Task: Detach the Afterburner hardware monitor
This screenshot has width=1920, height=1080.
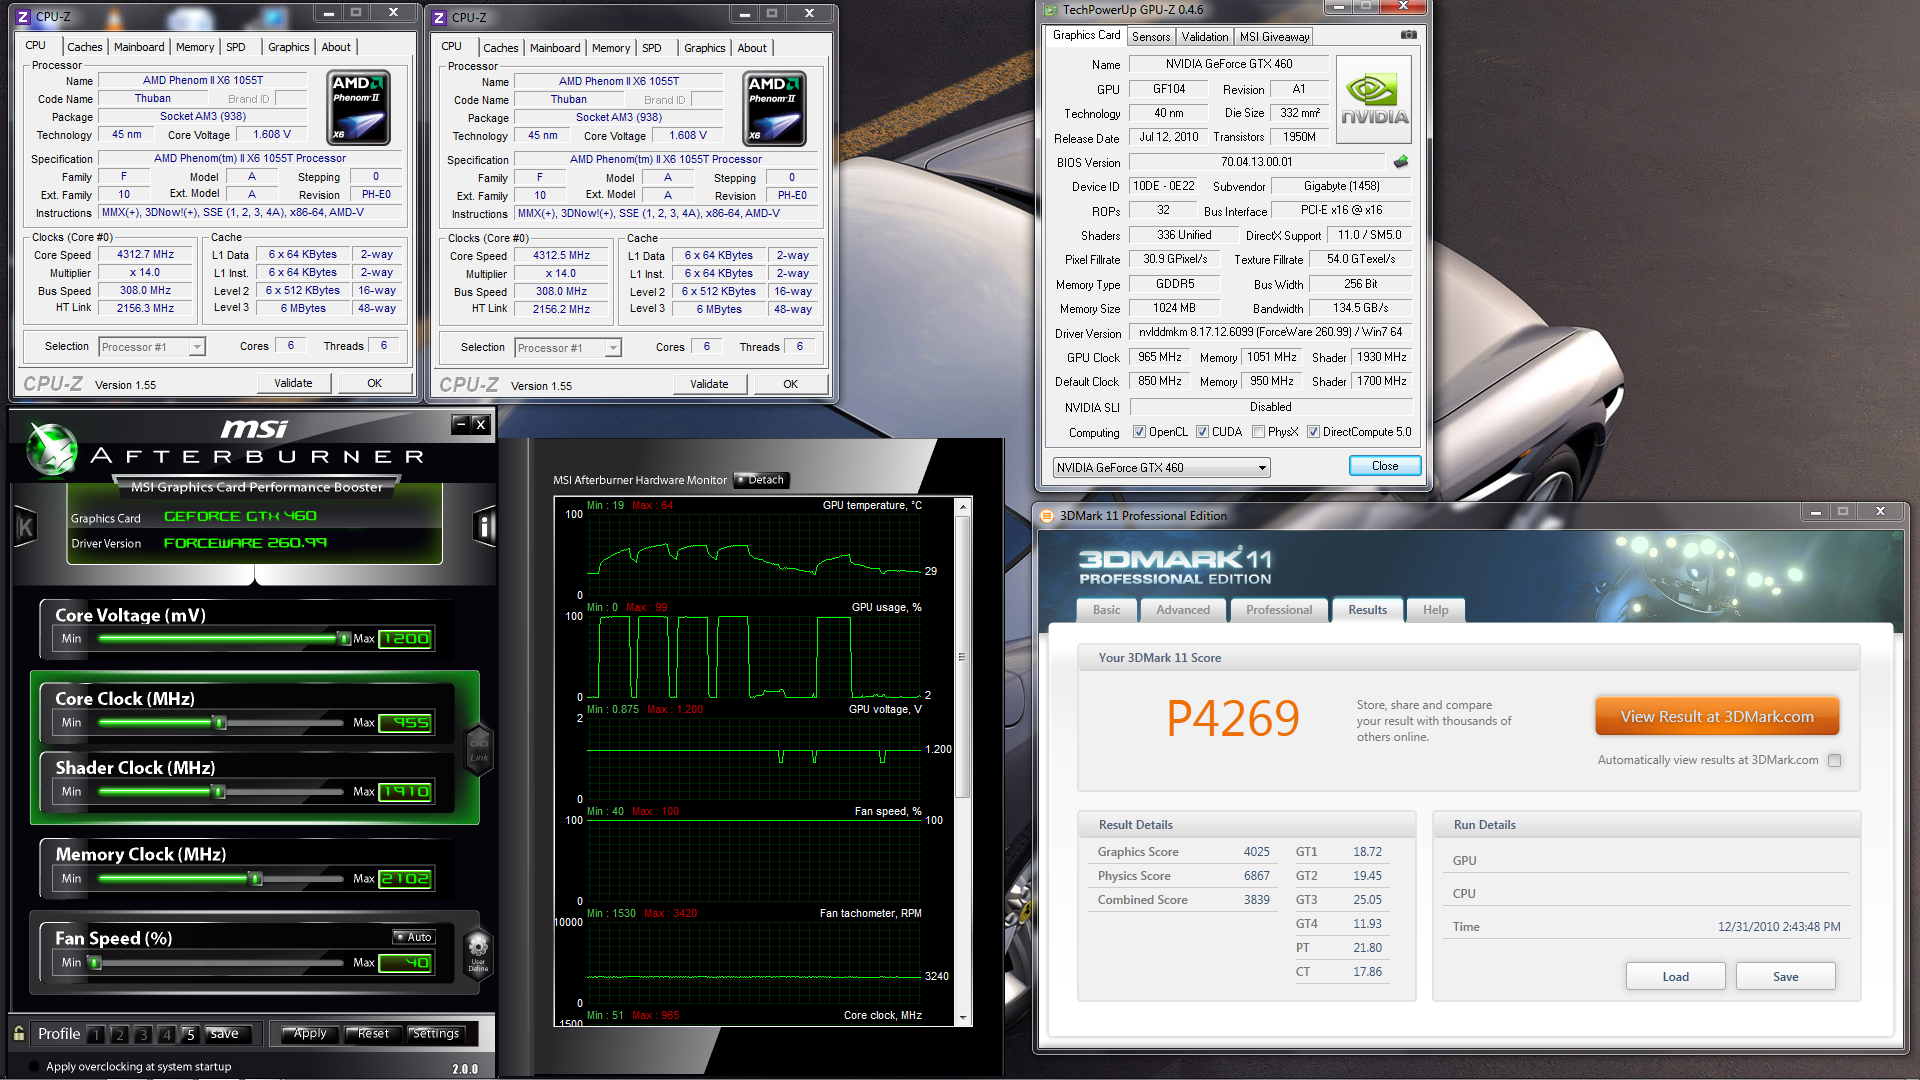Action: 762,480
